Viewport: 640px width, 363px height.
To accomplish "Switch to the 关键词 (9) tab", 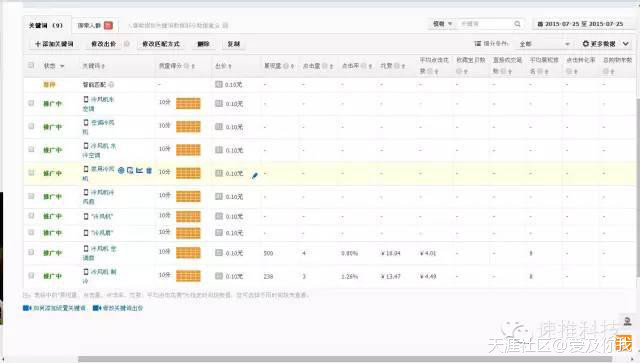I will click(46, 25).
